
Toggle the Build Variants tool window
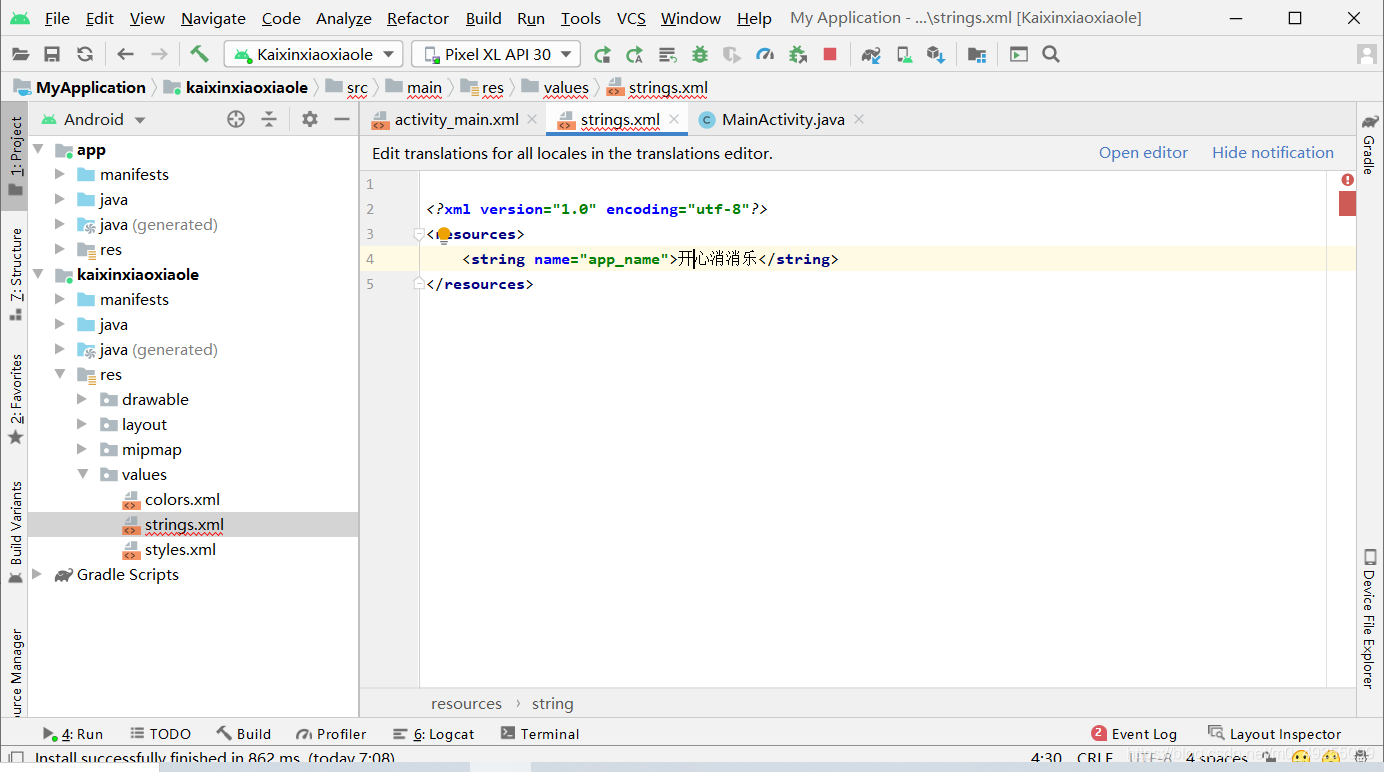coord(15,527)
